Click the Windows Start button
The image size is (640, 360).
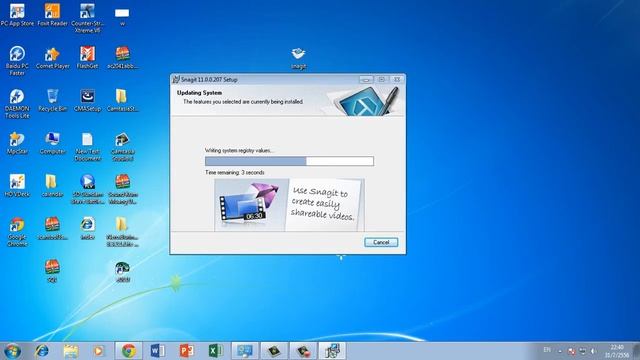click(12, 351)
